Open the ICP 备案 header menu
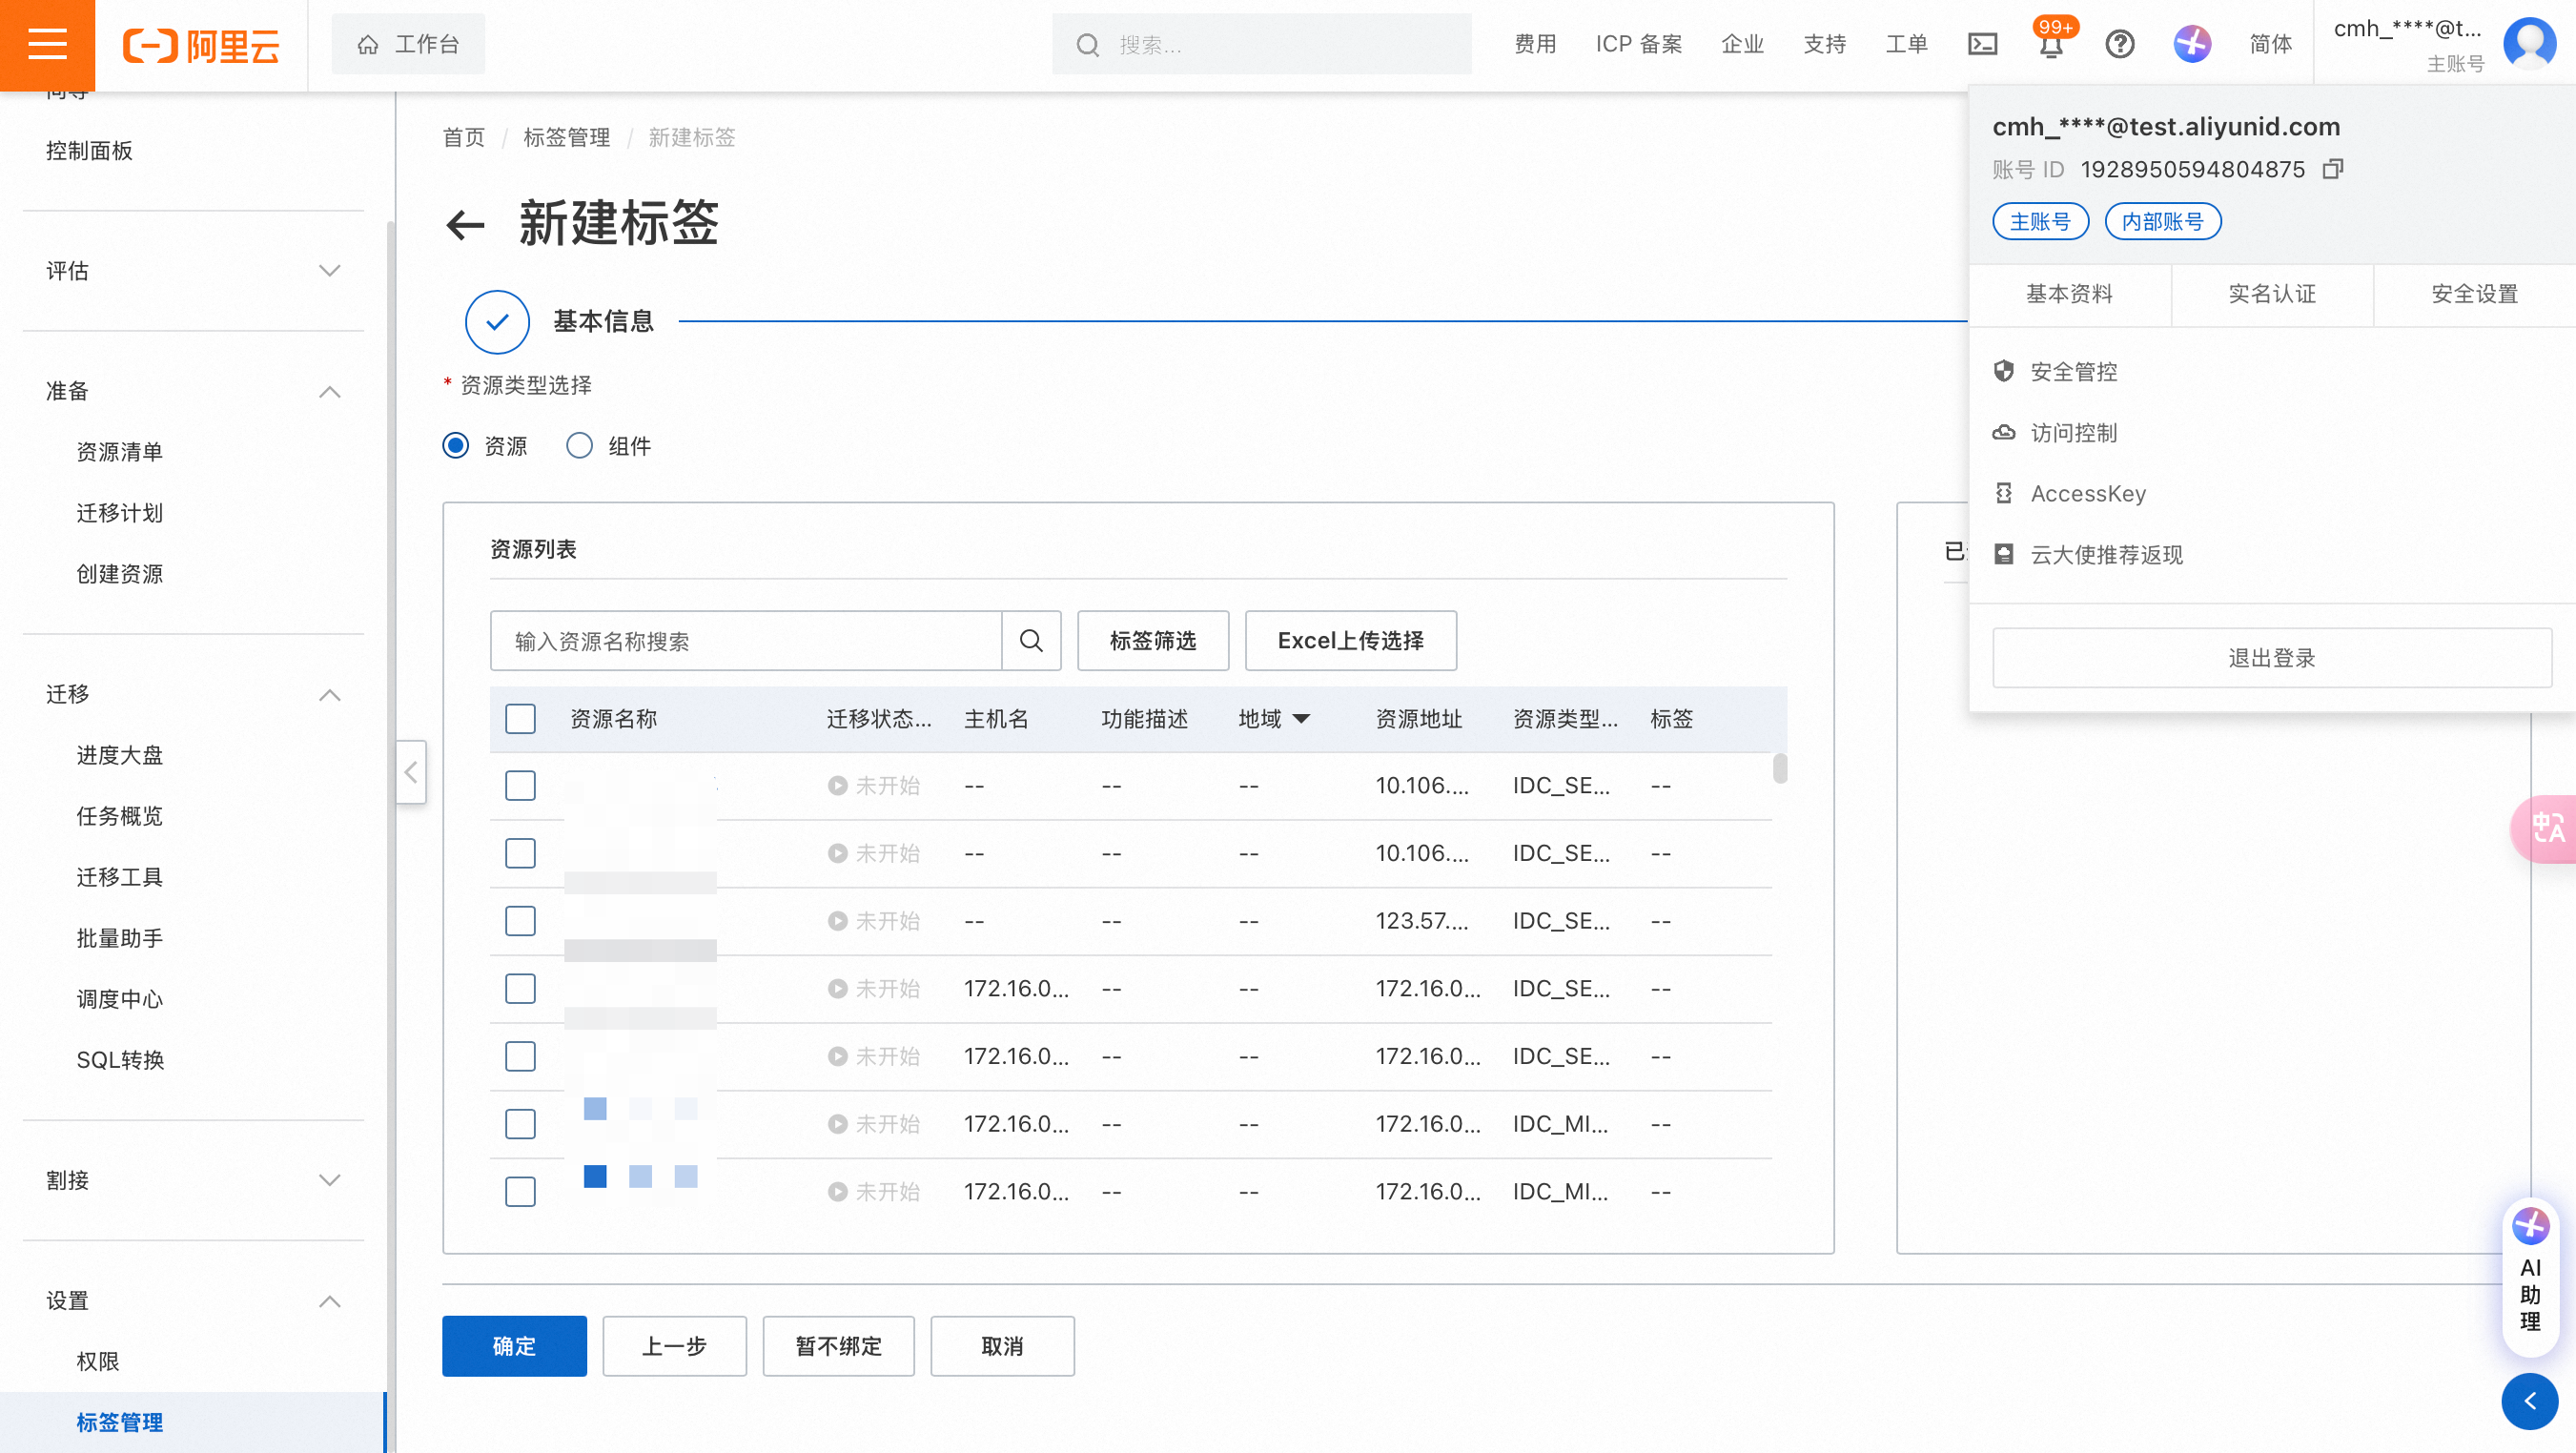 (1639, 44)
